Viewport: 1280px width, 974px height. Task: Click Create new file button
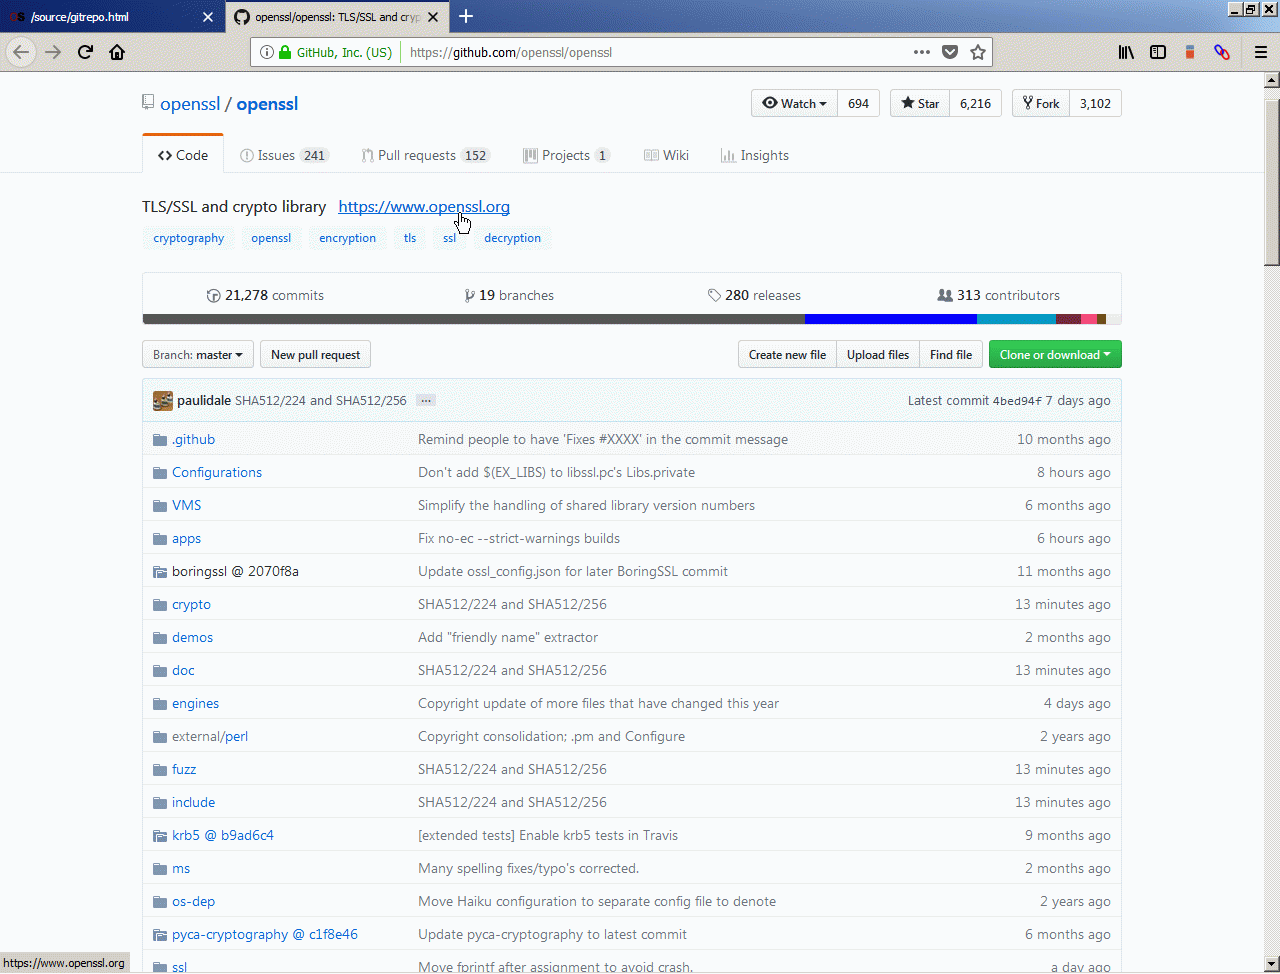click(787, 355)
